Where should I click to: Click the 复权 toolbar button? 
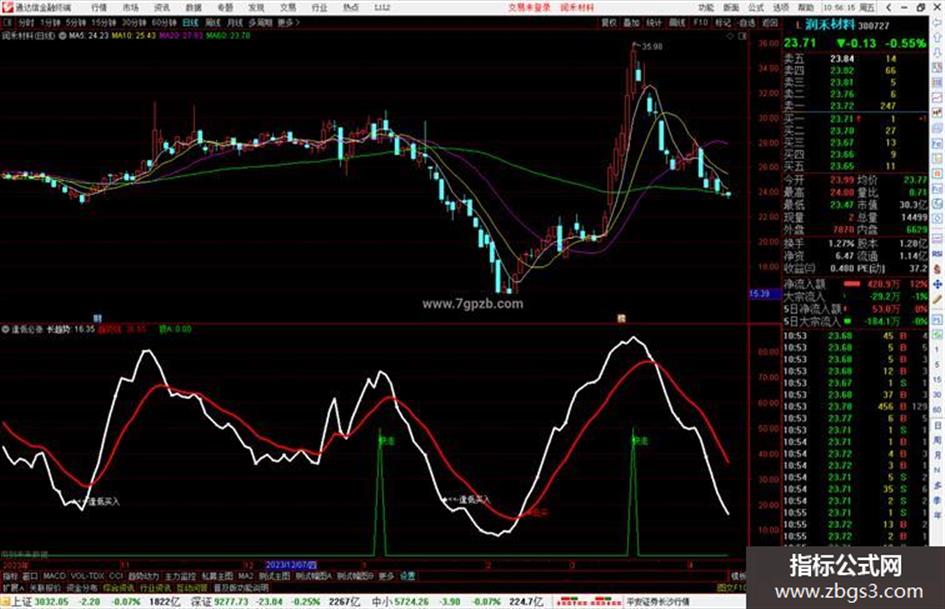[x=609, y=22]
